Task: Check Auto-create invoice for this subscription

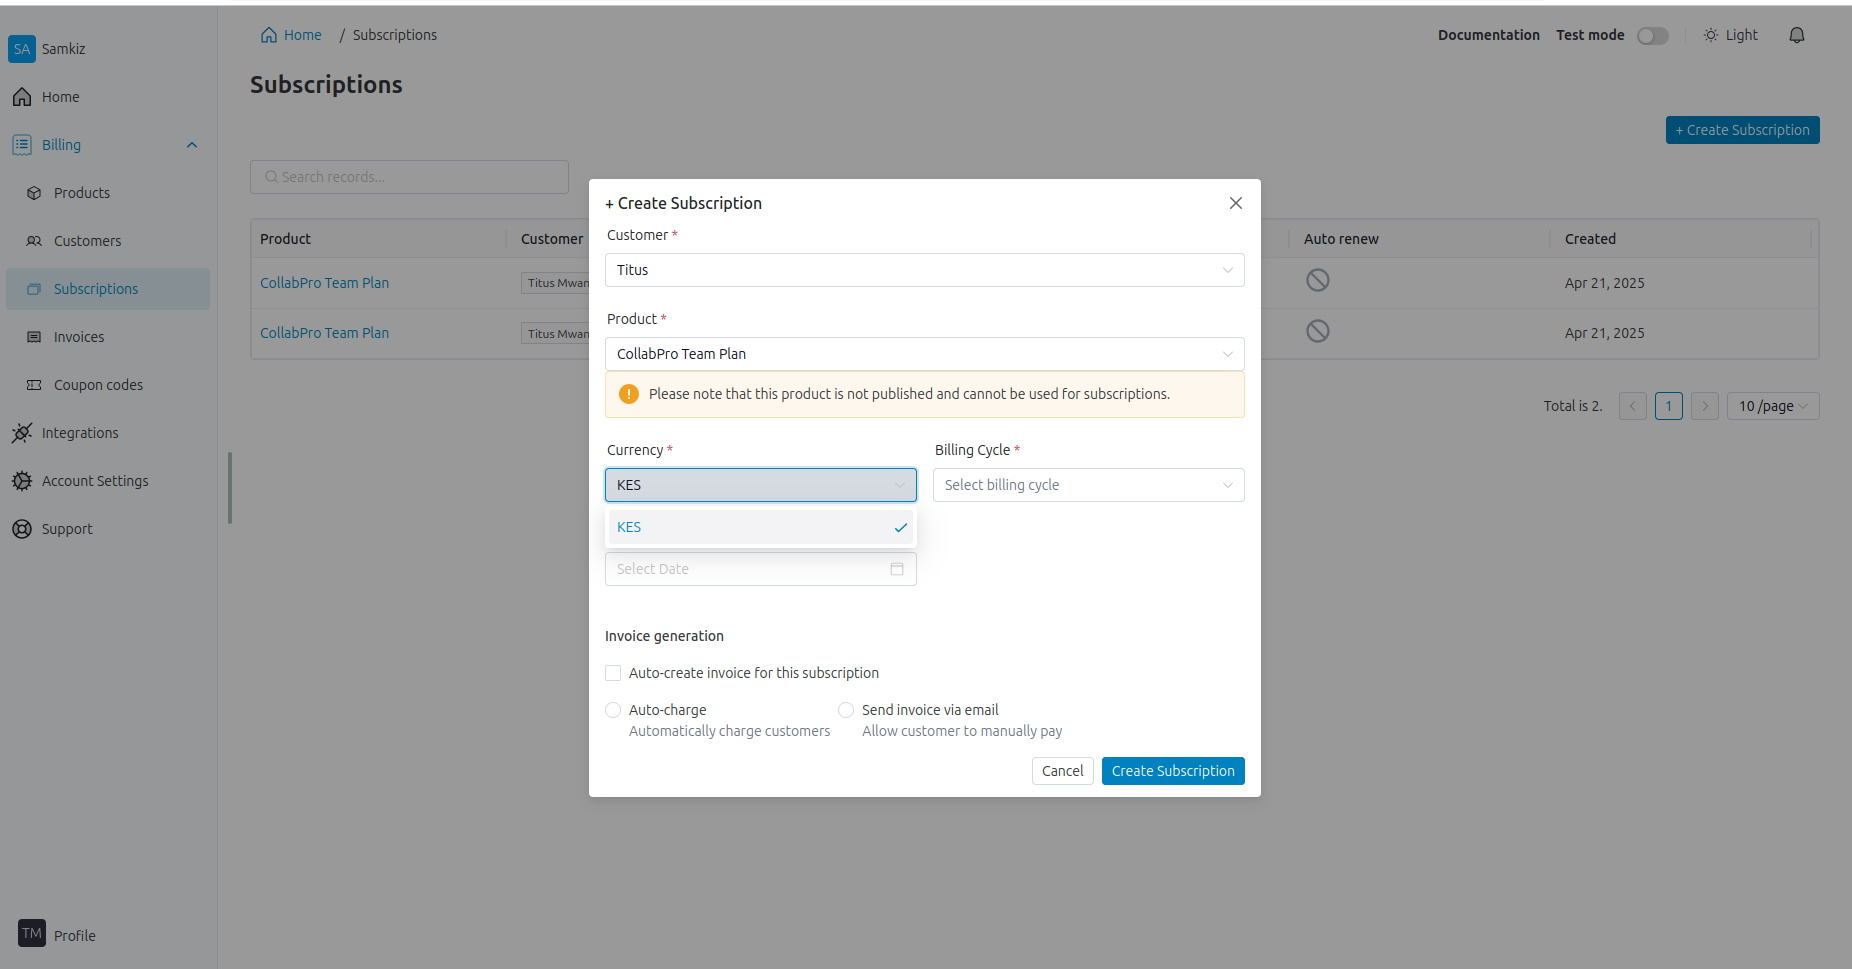Action: tap(613, 673)
